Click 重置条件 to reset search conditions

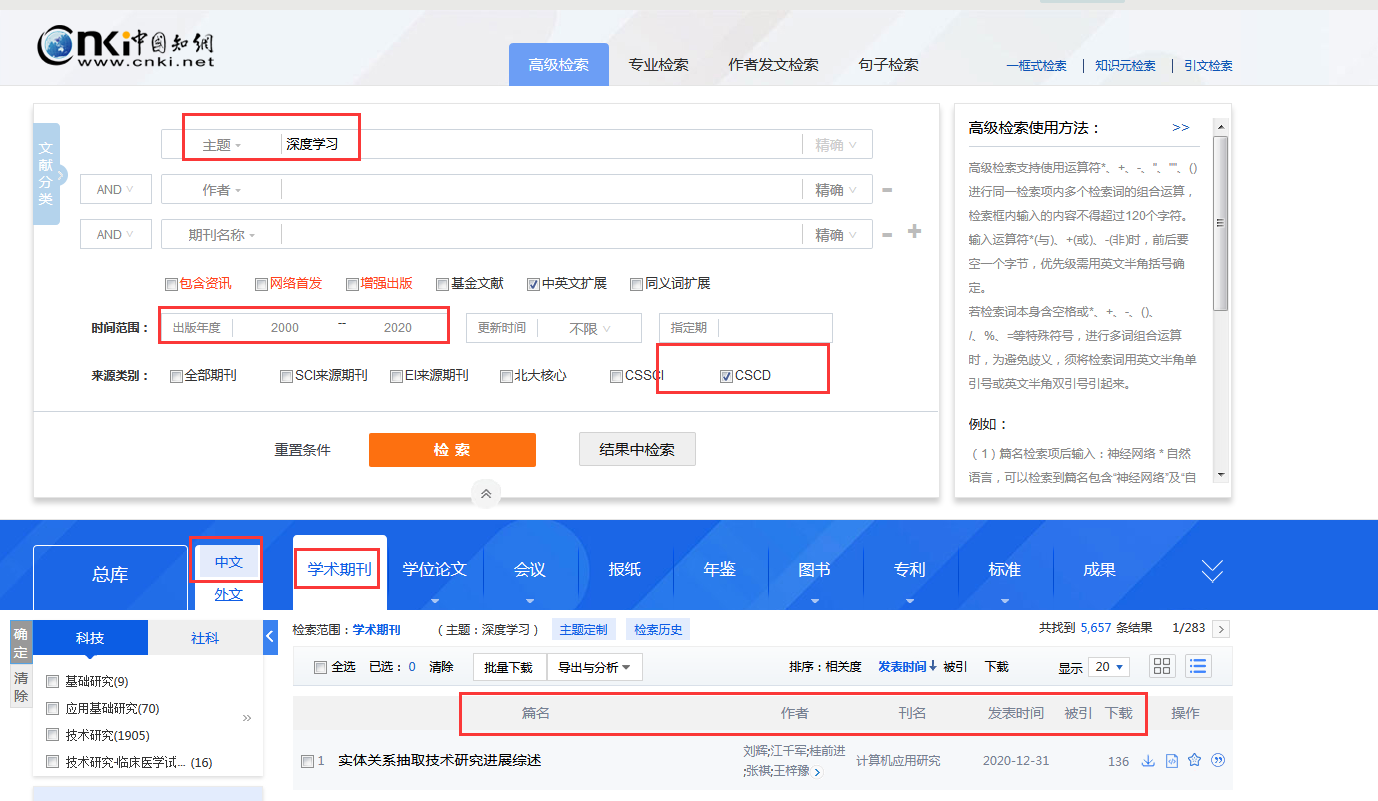tap(302, 450)
